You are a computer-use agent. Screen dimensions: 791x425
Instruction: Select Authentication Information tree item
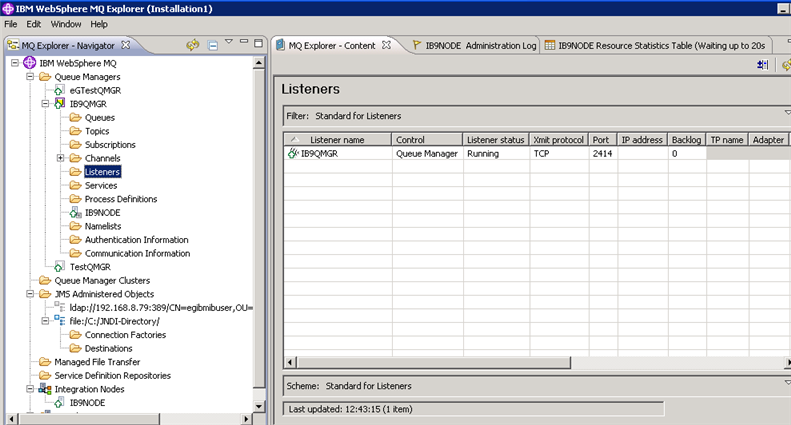pos(136,240)
